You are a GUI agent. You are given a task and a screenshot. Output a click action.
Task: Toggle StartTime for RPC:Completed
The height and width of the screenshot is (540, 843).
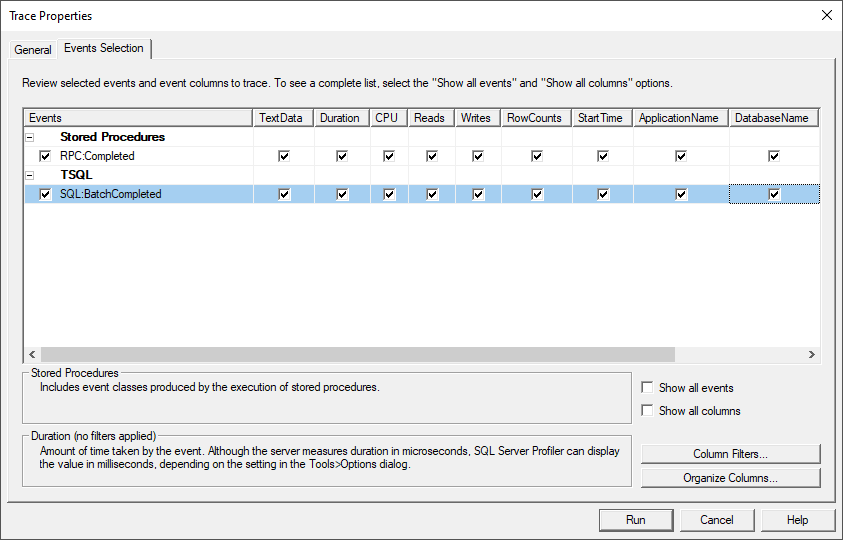603,156
